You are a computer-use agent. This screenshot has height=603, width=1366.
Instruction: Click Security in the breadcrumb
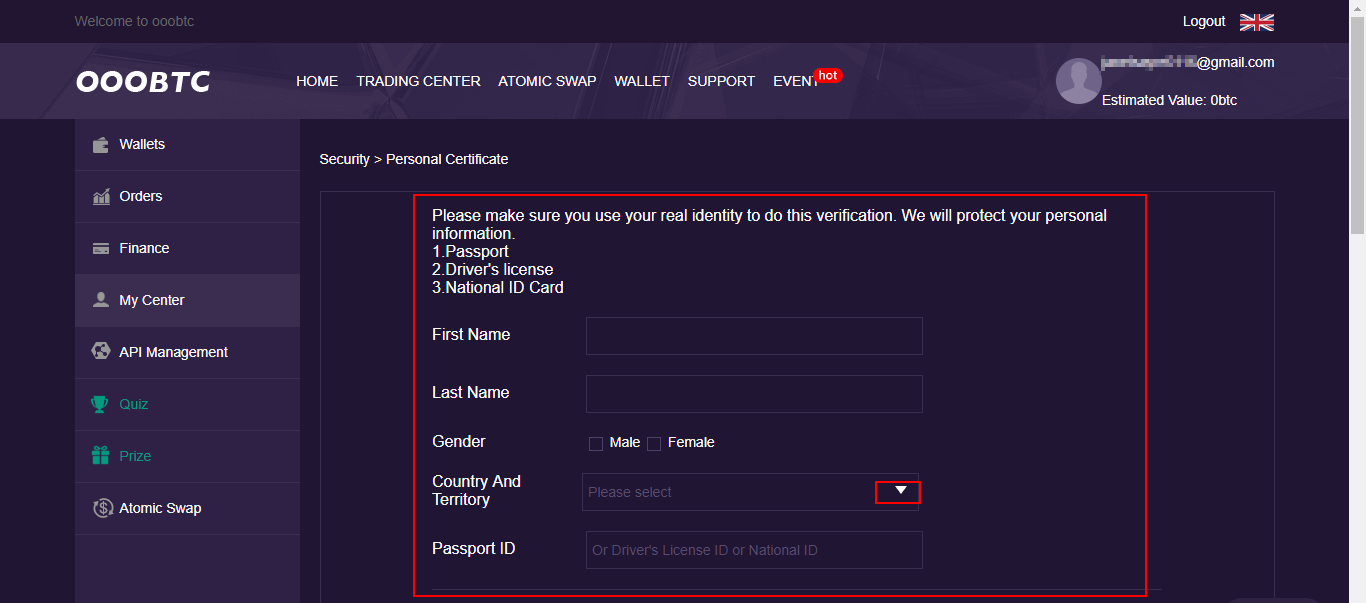click(344, 159)
